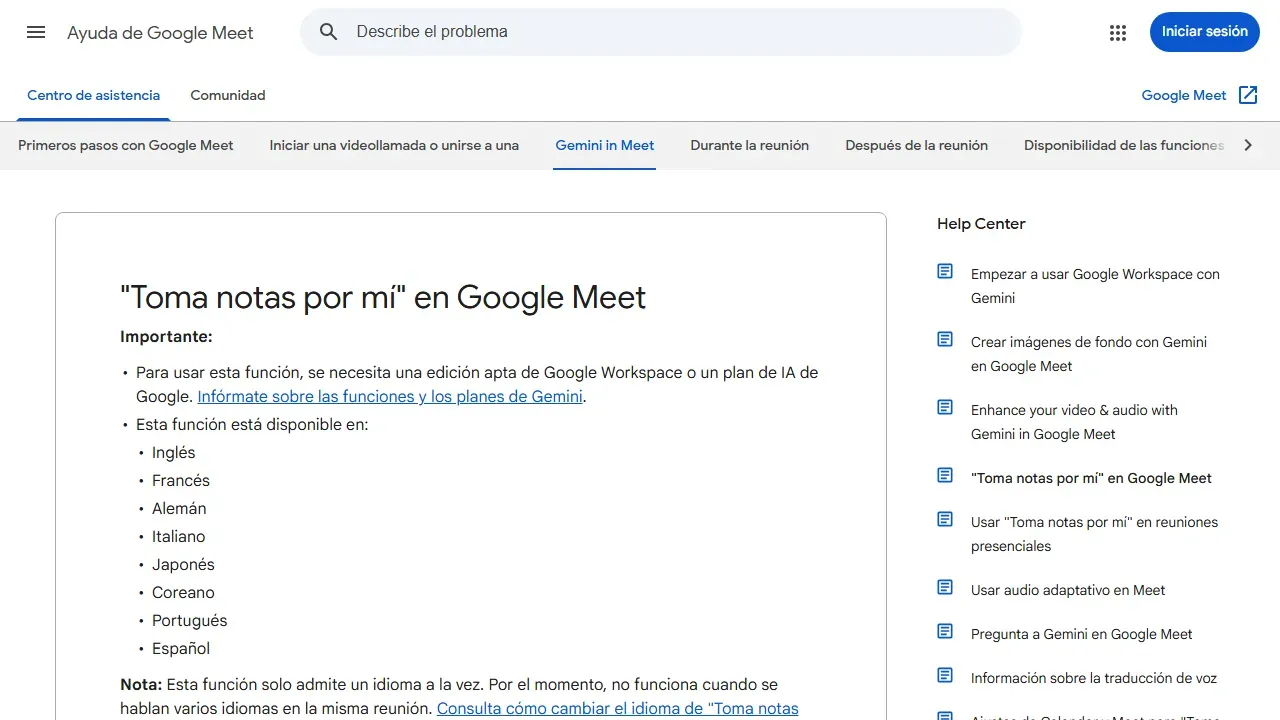Open Usar audio adaptativo en Meet article
Image resolution: width=1280 pixels, height=720 pixels.
point(1068,590)
